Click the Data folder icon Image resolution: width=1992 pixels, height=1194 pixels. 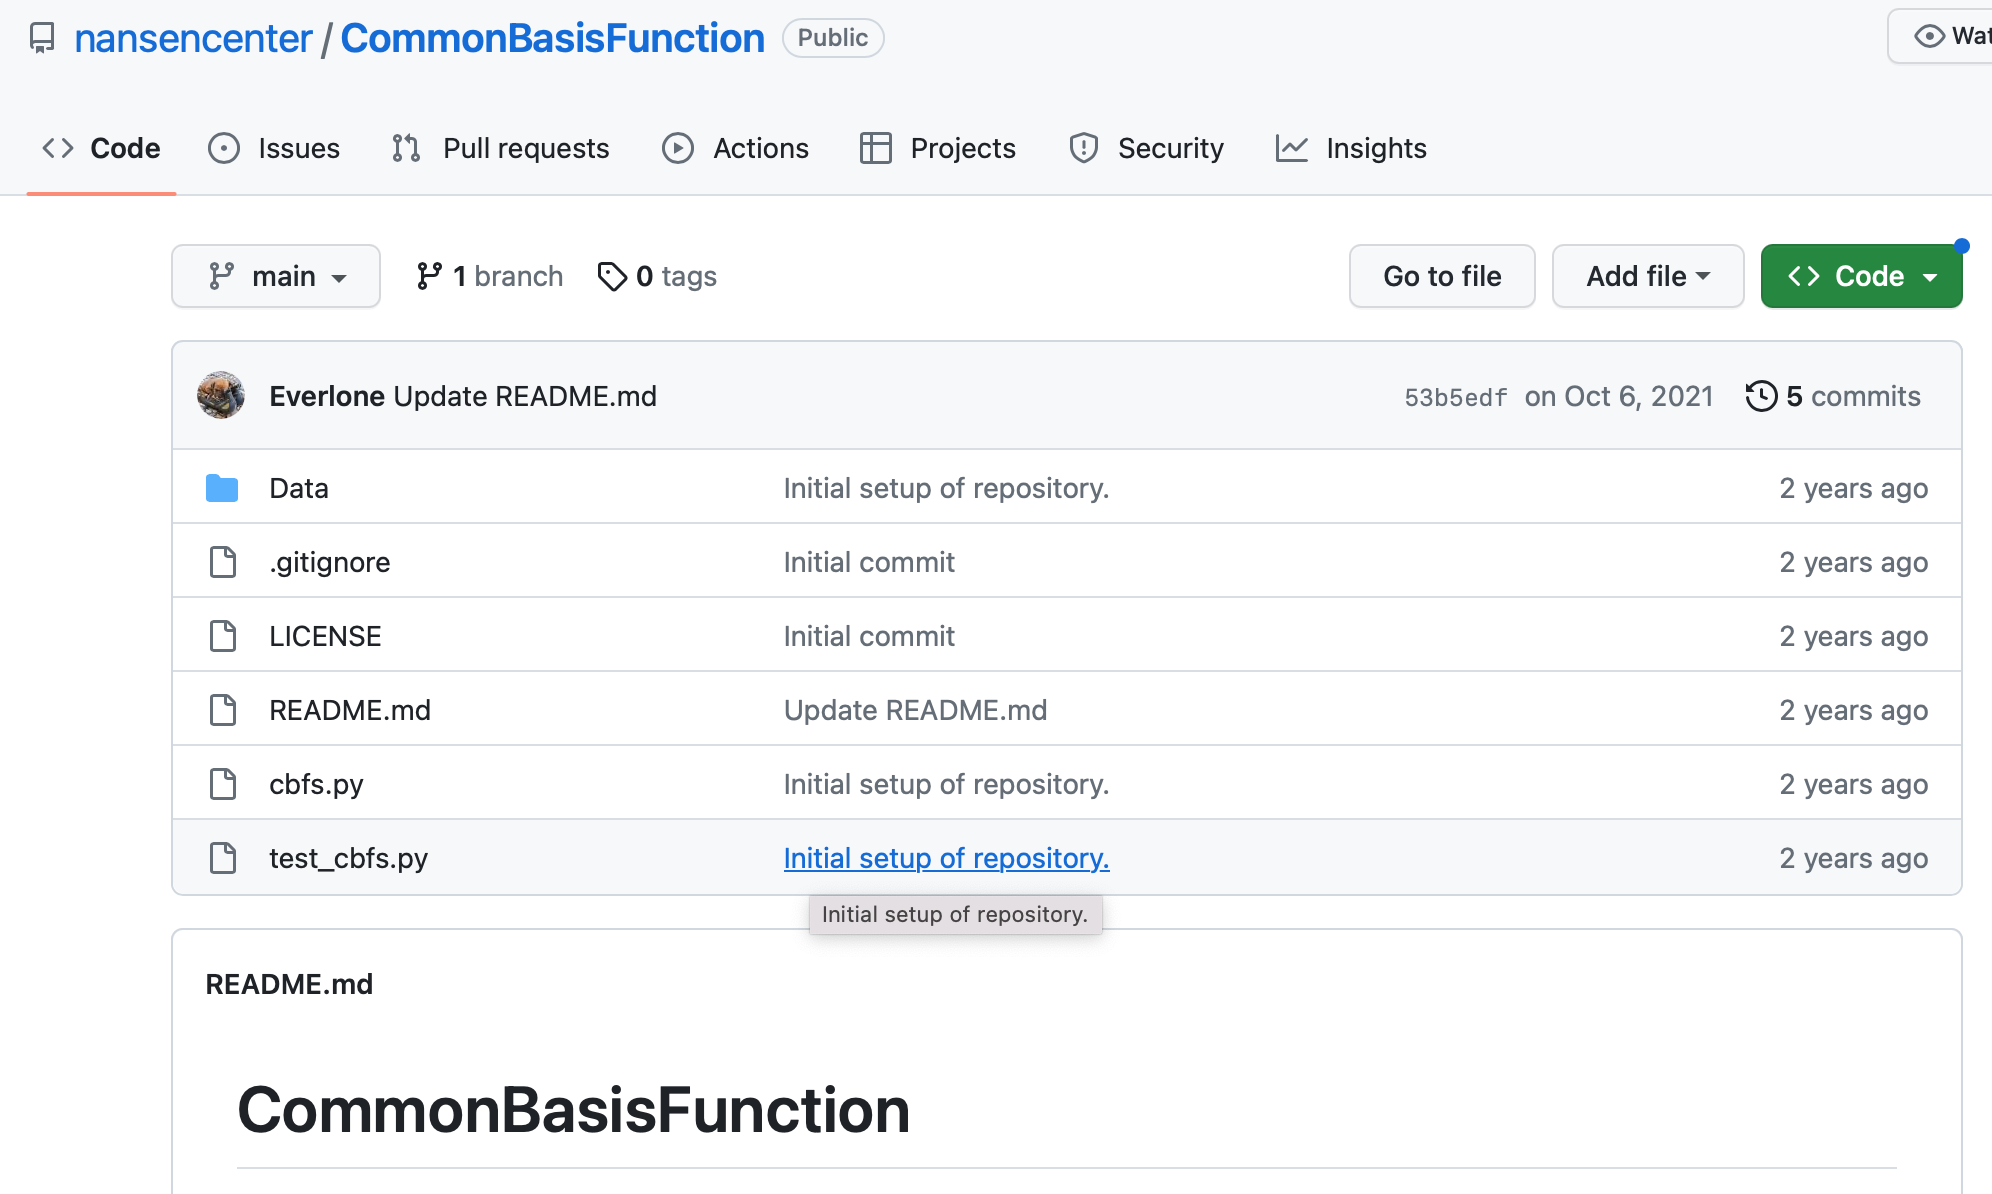tap(222, 488)
